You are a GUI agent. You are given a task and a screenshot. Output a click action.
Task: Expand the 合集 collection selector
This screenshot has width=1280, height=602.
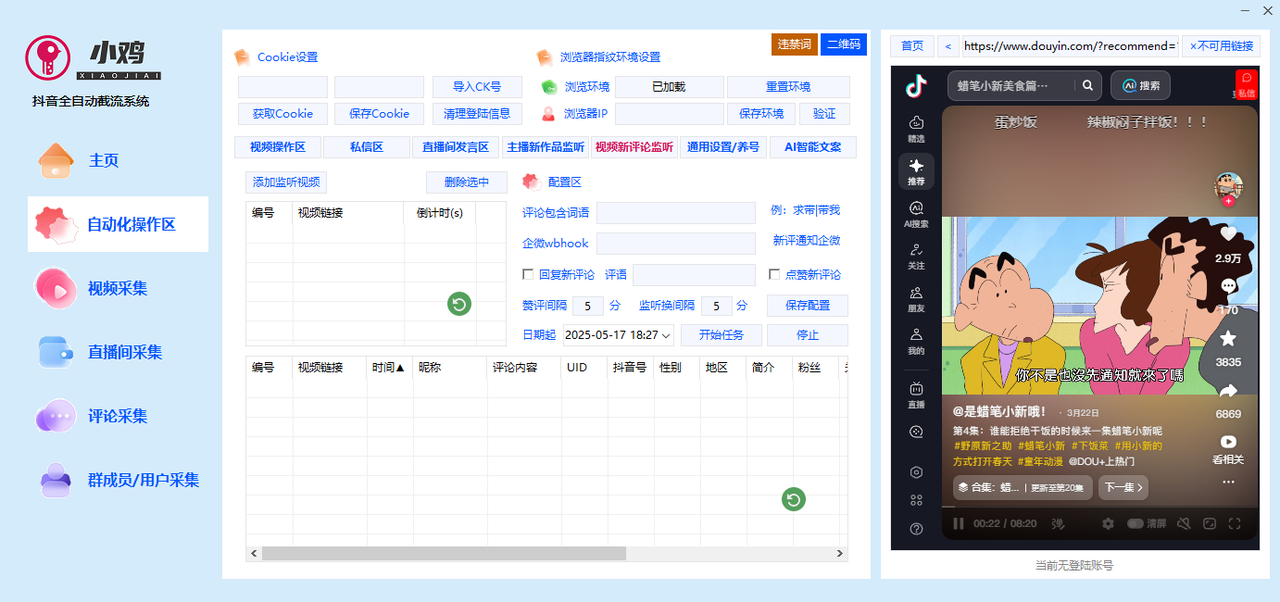pyautogui.click(x=1020, y=488)
